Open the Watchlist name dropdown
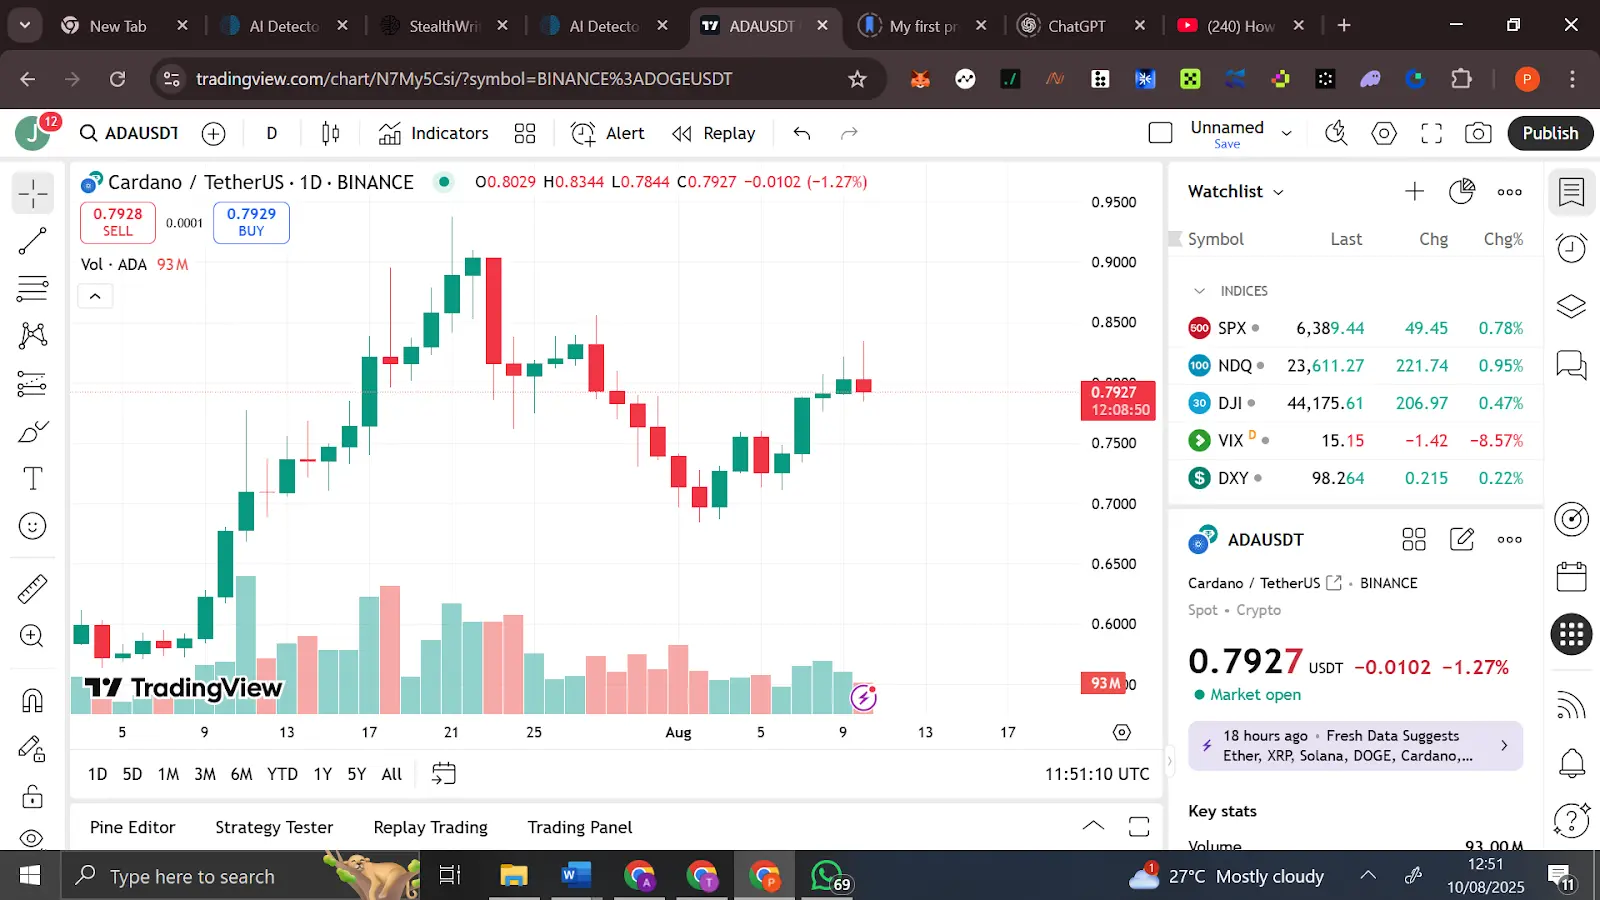1600x900 pixels. click(x=1236, y=191)
